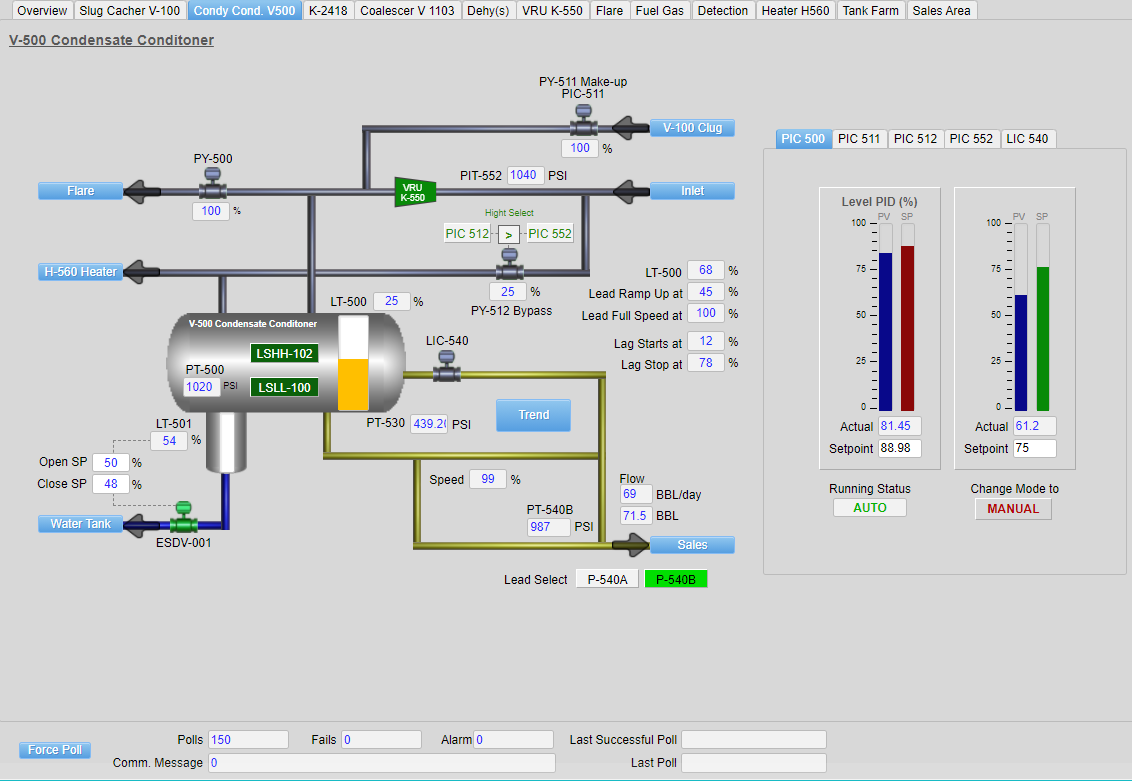Screen dimensions: 1132x781
Task: Click the VRU K-550 compressor symbol
Action: pos(415,192)
